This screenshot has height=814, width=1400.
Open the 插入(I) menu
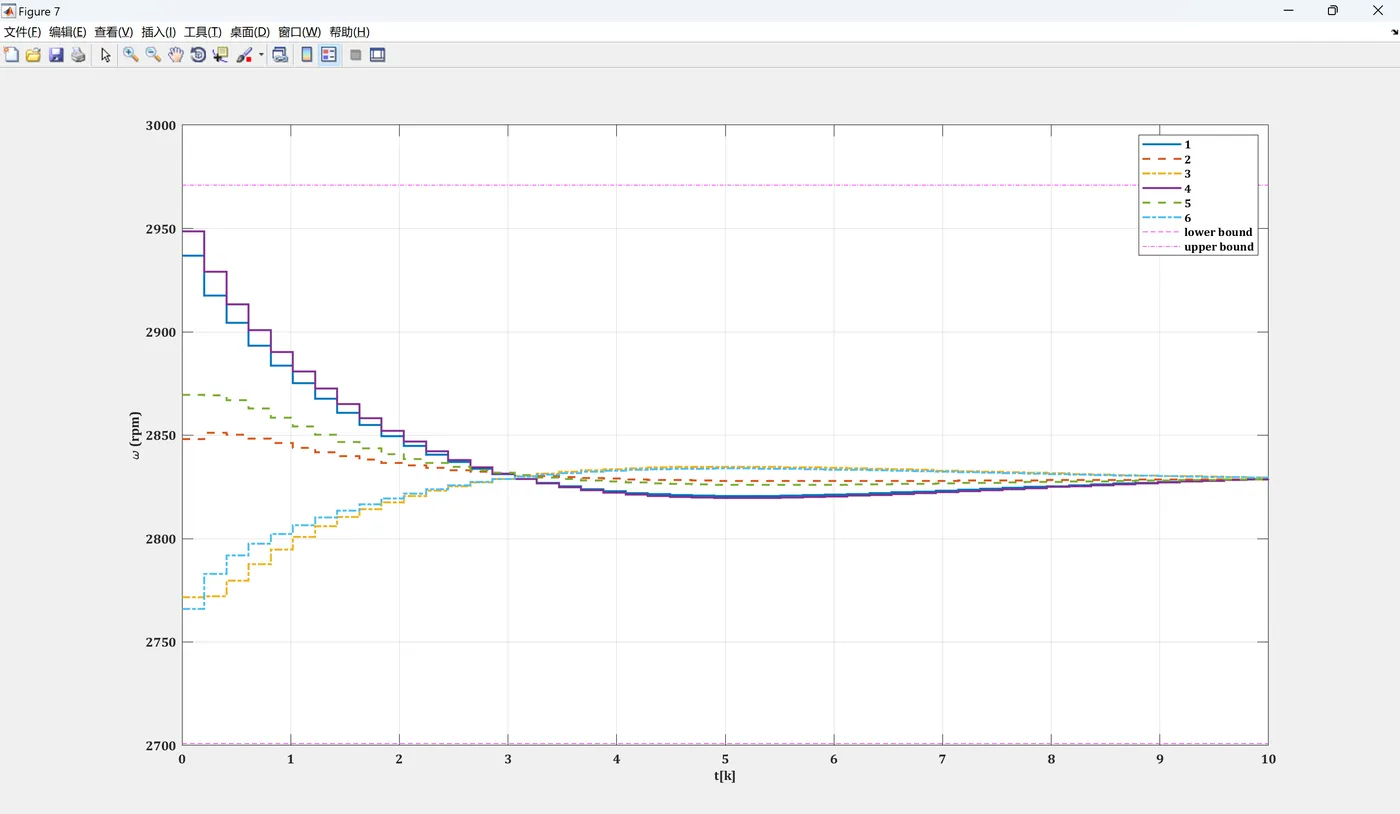point(158,32)
